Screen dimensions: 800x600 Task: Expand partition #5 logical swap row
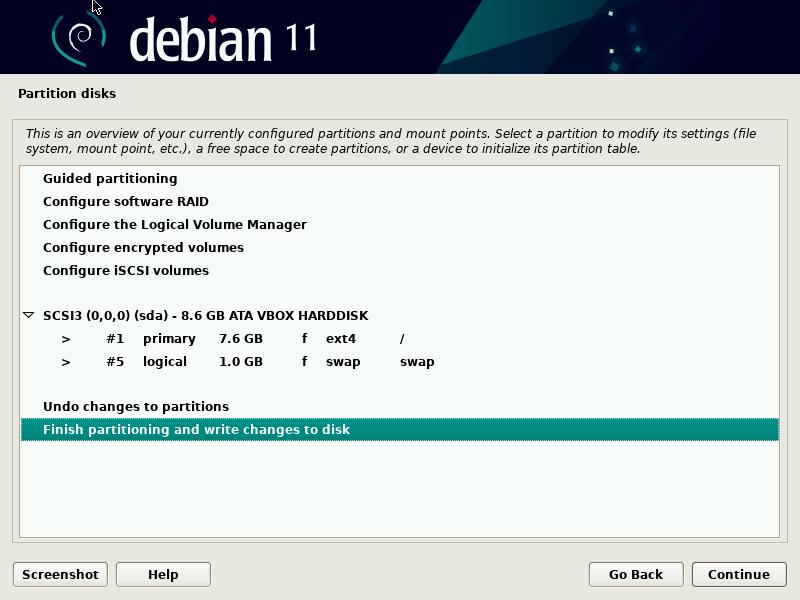point(64,361)
